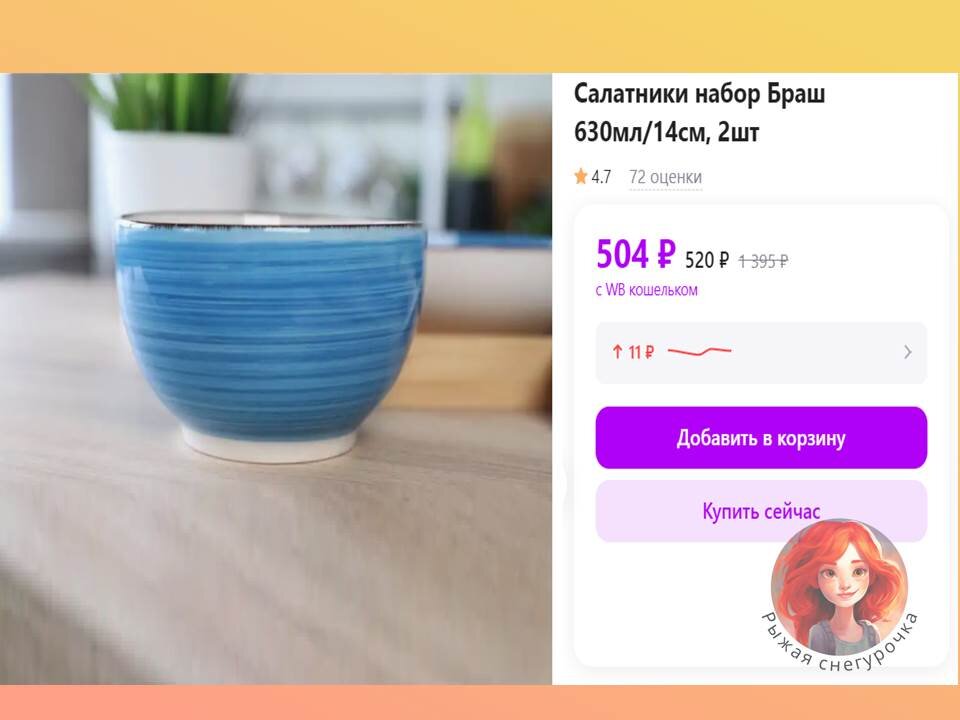Click the crossed-out 1 395 ₽ price
Viewport: 960px width, 720px height.
coord(763,261)
